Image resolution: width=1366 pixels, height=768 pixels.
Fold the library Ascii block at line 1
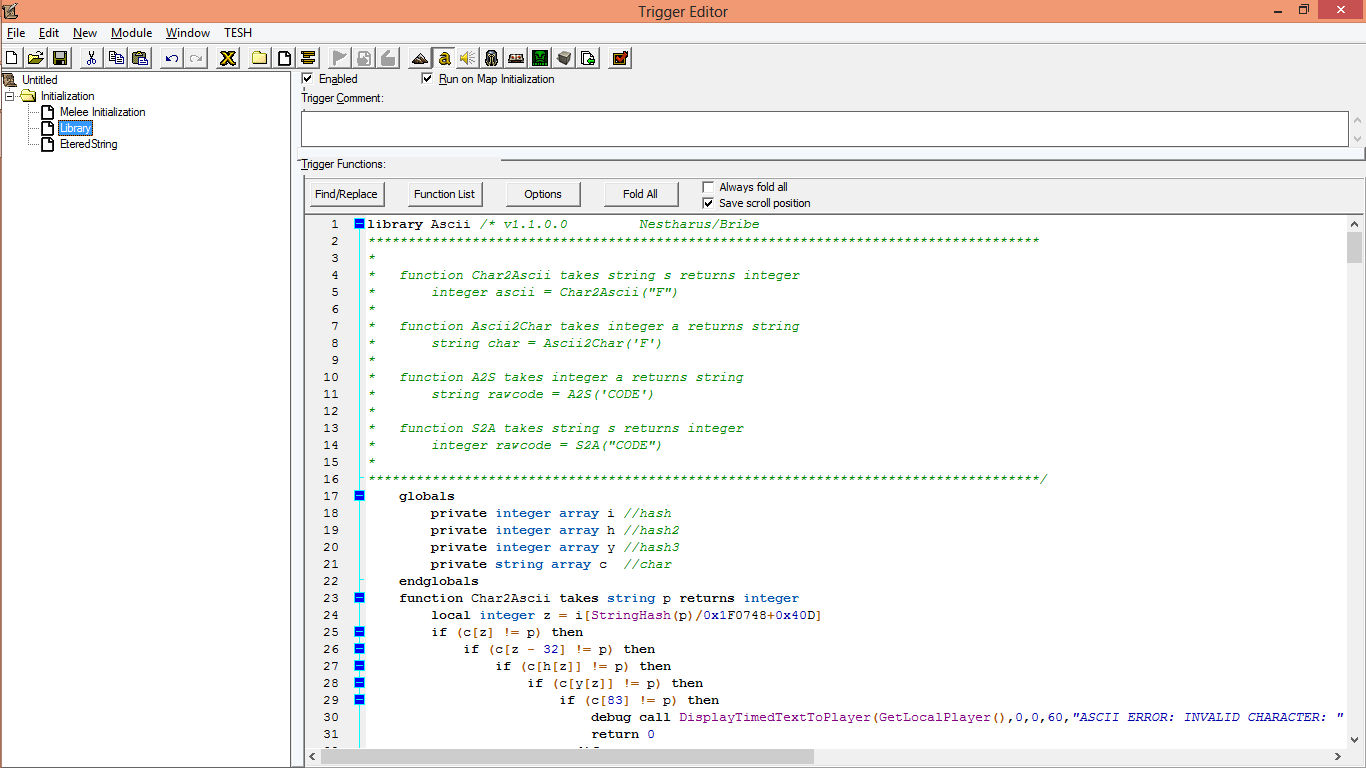click(x=359, y=224)
